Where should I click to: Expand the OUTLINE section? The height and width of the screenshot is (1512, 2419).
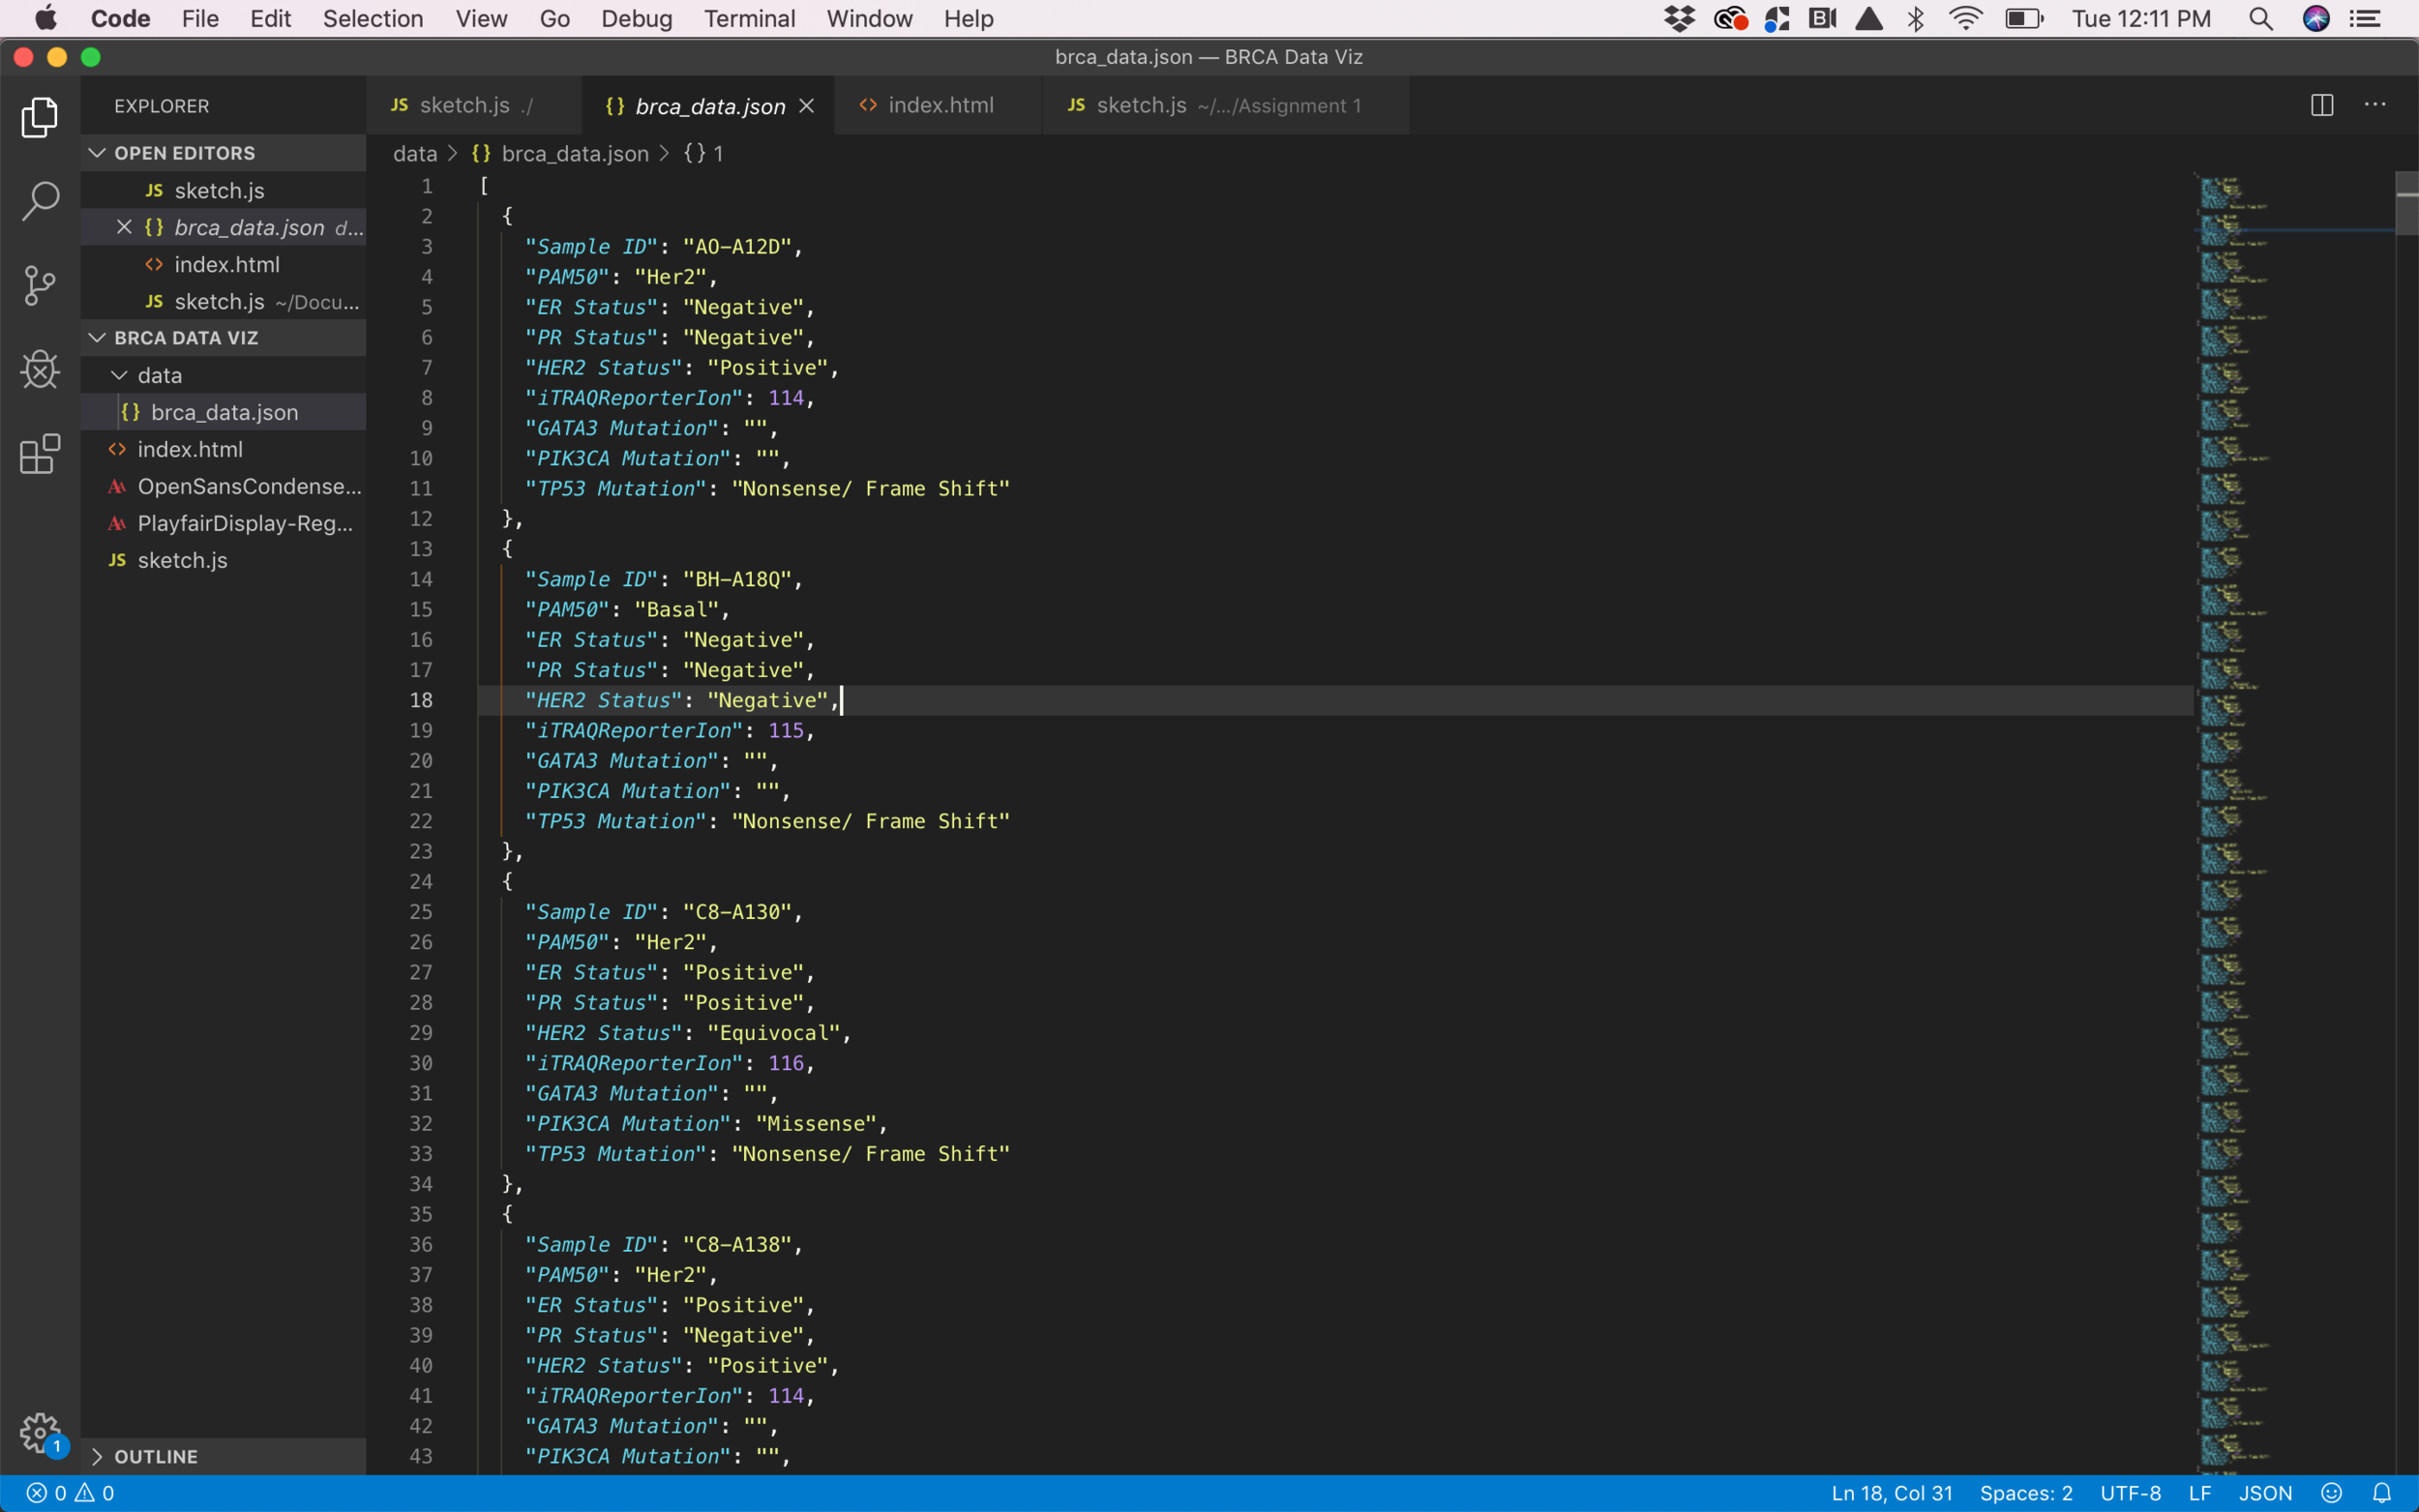coord(98,1456)
